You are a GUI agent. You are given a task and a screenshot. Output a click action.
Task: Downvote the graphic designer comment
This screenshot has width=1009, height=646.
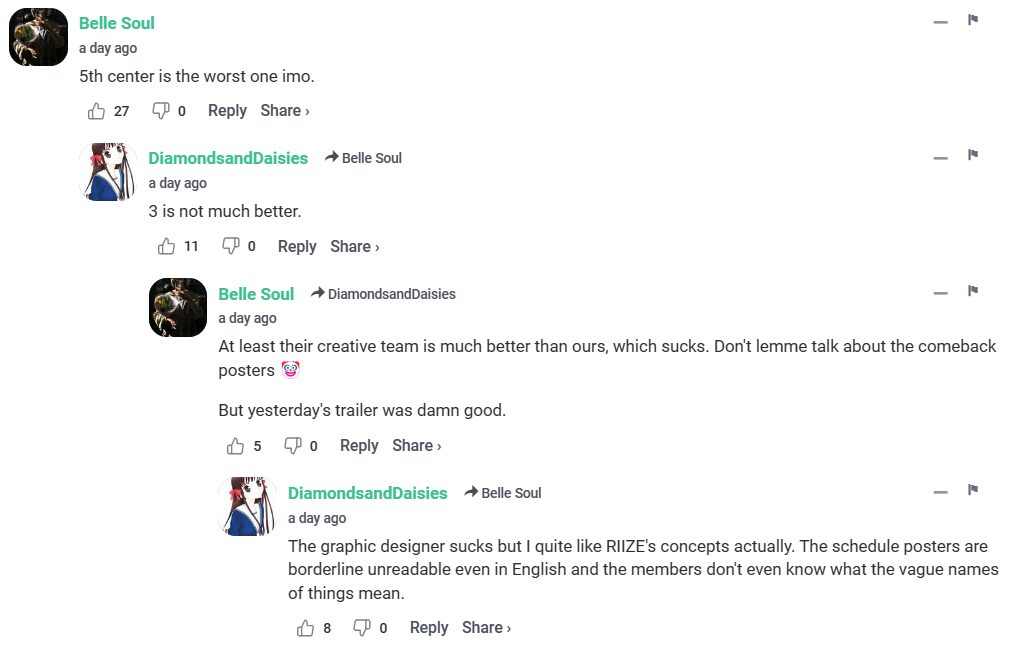362,628
